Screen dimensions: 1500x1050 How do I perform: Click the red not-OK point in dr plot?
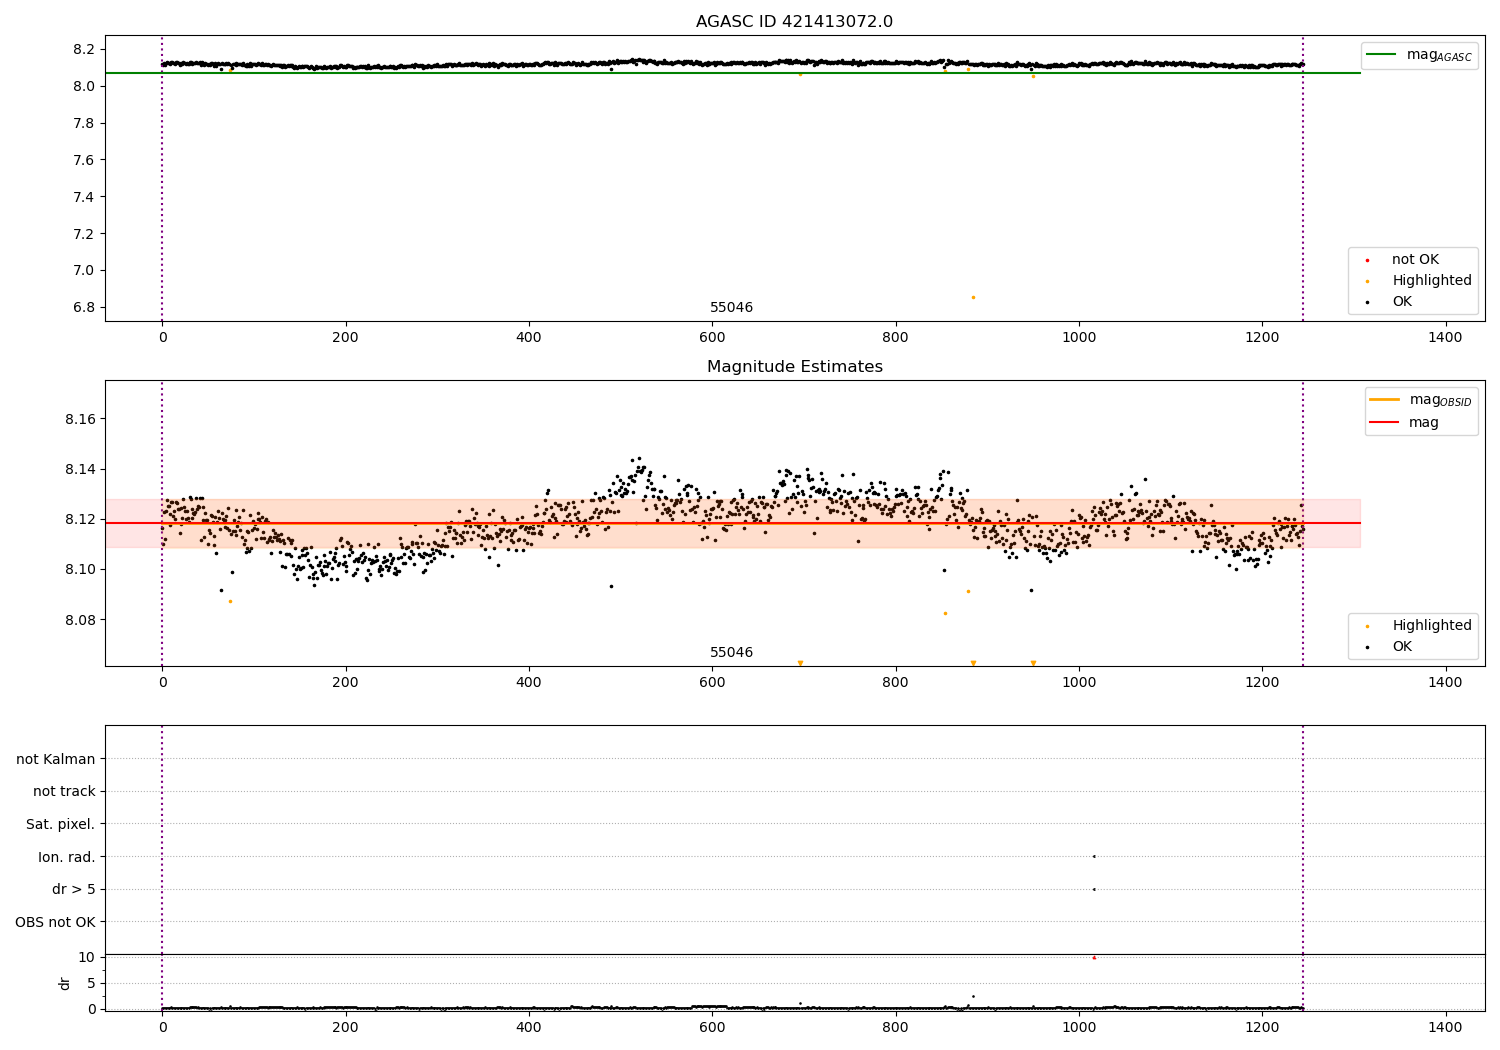1094,958
